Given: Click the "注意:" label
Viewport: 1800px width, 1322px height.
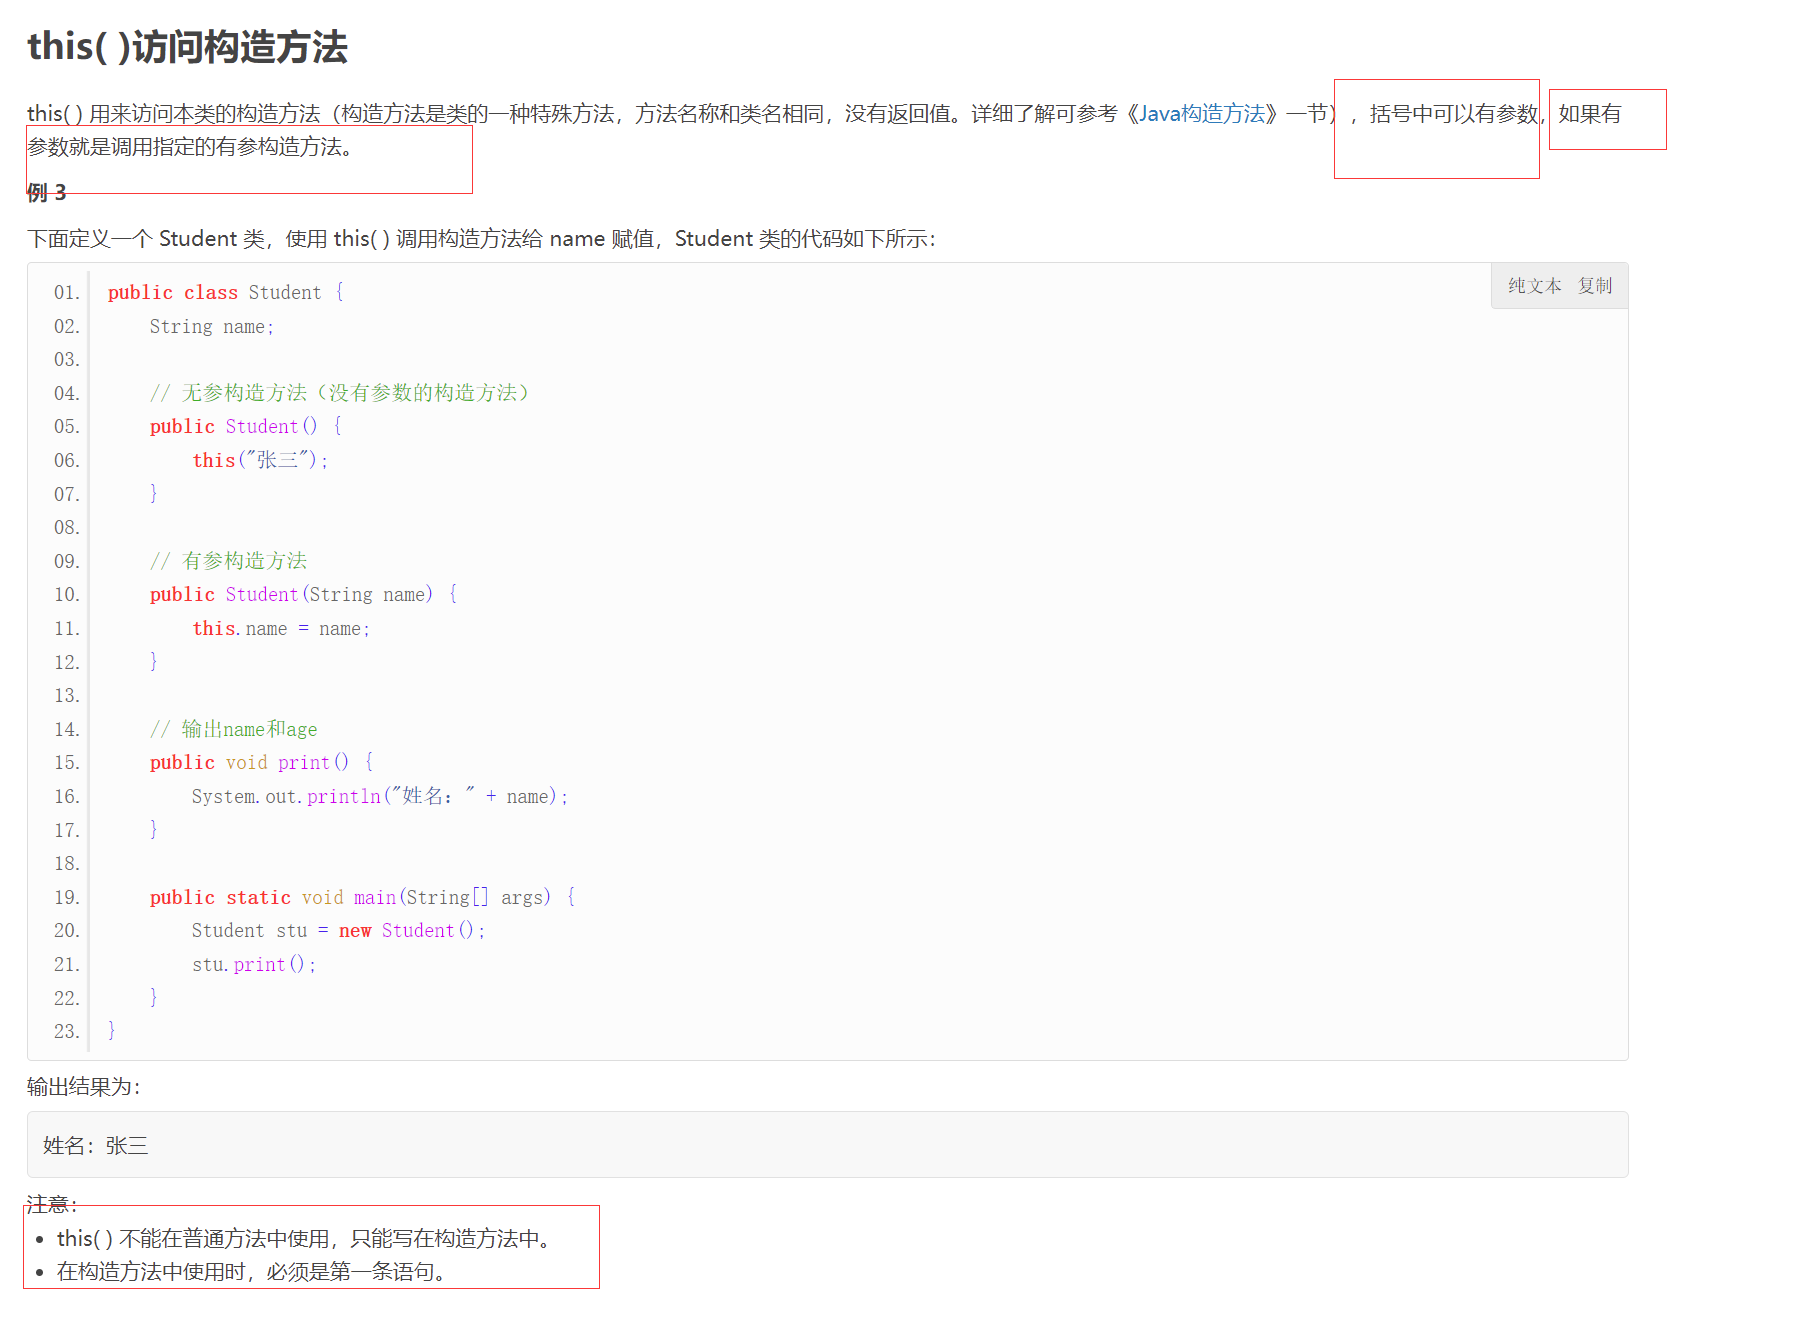Looking at the screenshot, I should (52, 1204).
